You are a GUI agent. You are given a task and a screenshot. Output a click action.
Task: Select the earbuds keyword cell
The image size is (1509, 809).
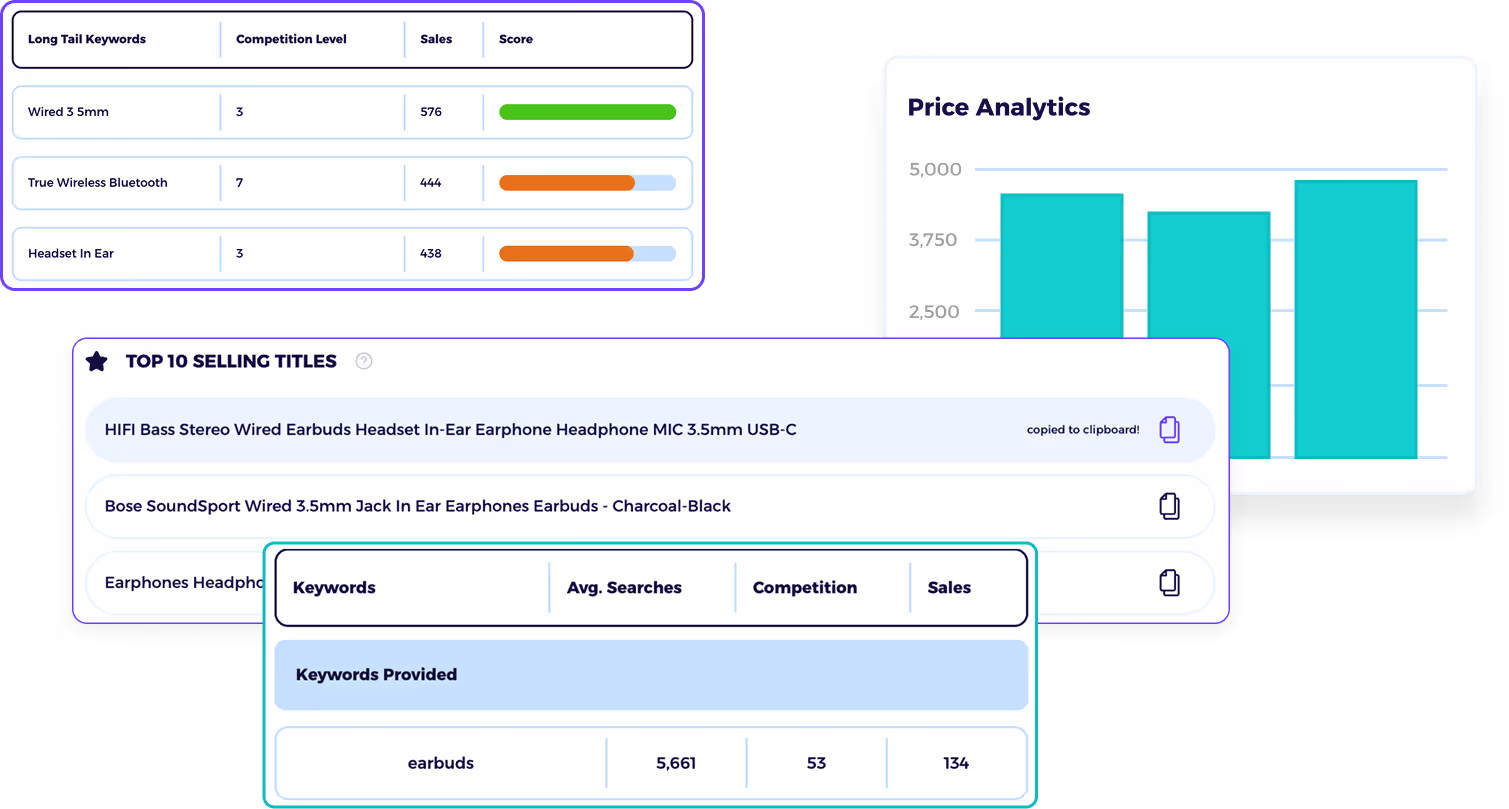coord(441,764)
